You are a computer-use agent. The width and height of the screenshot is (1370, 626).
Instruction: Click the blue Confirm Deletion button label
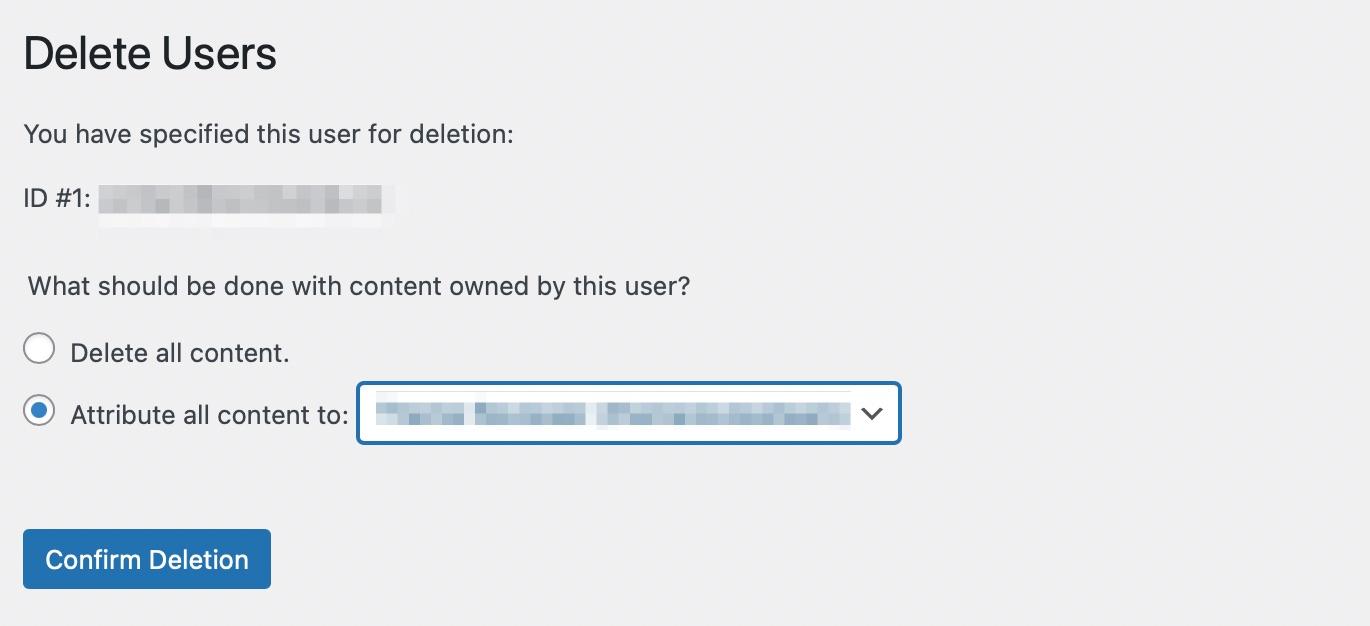pos(147,559)
